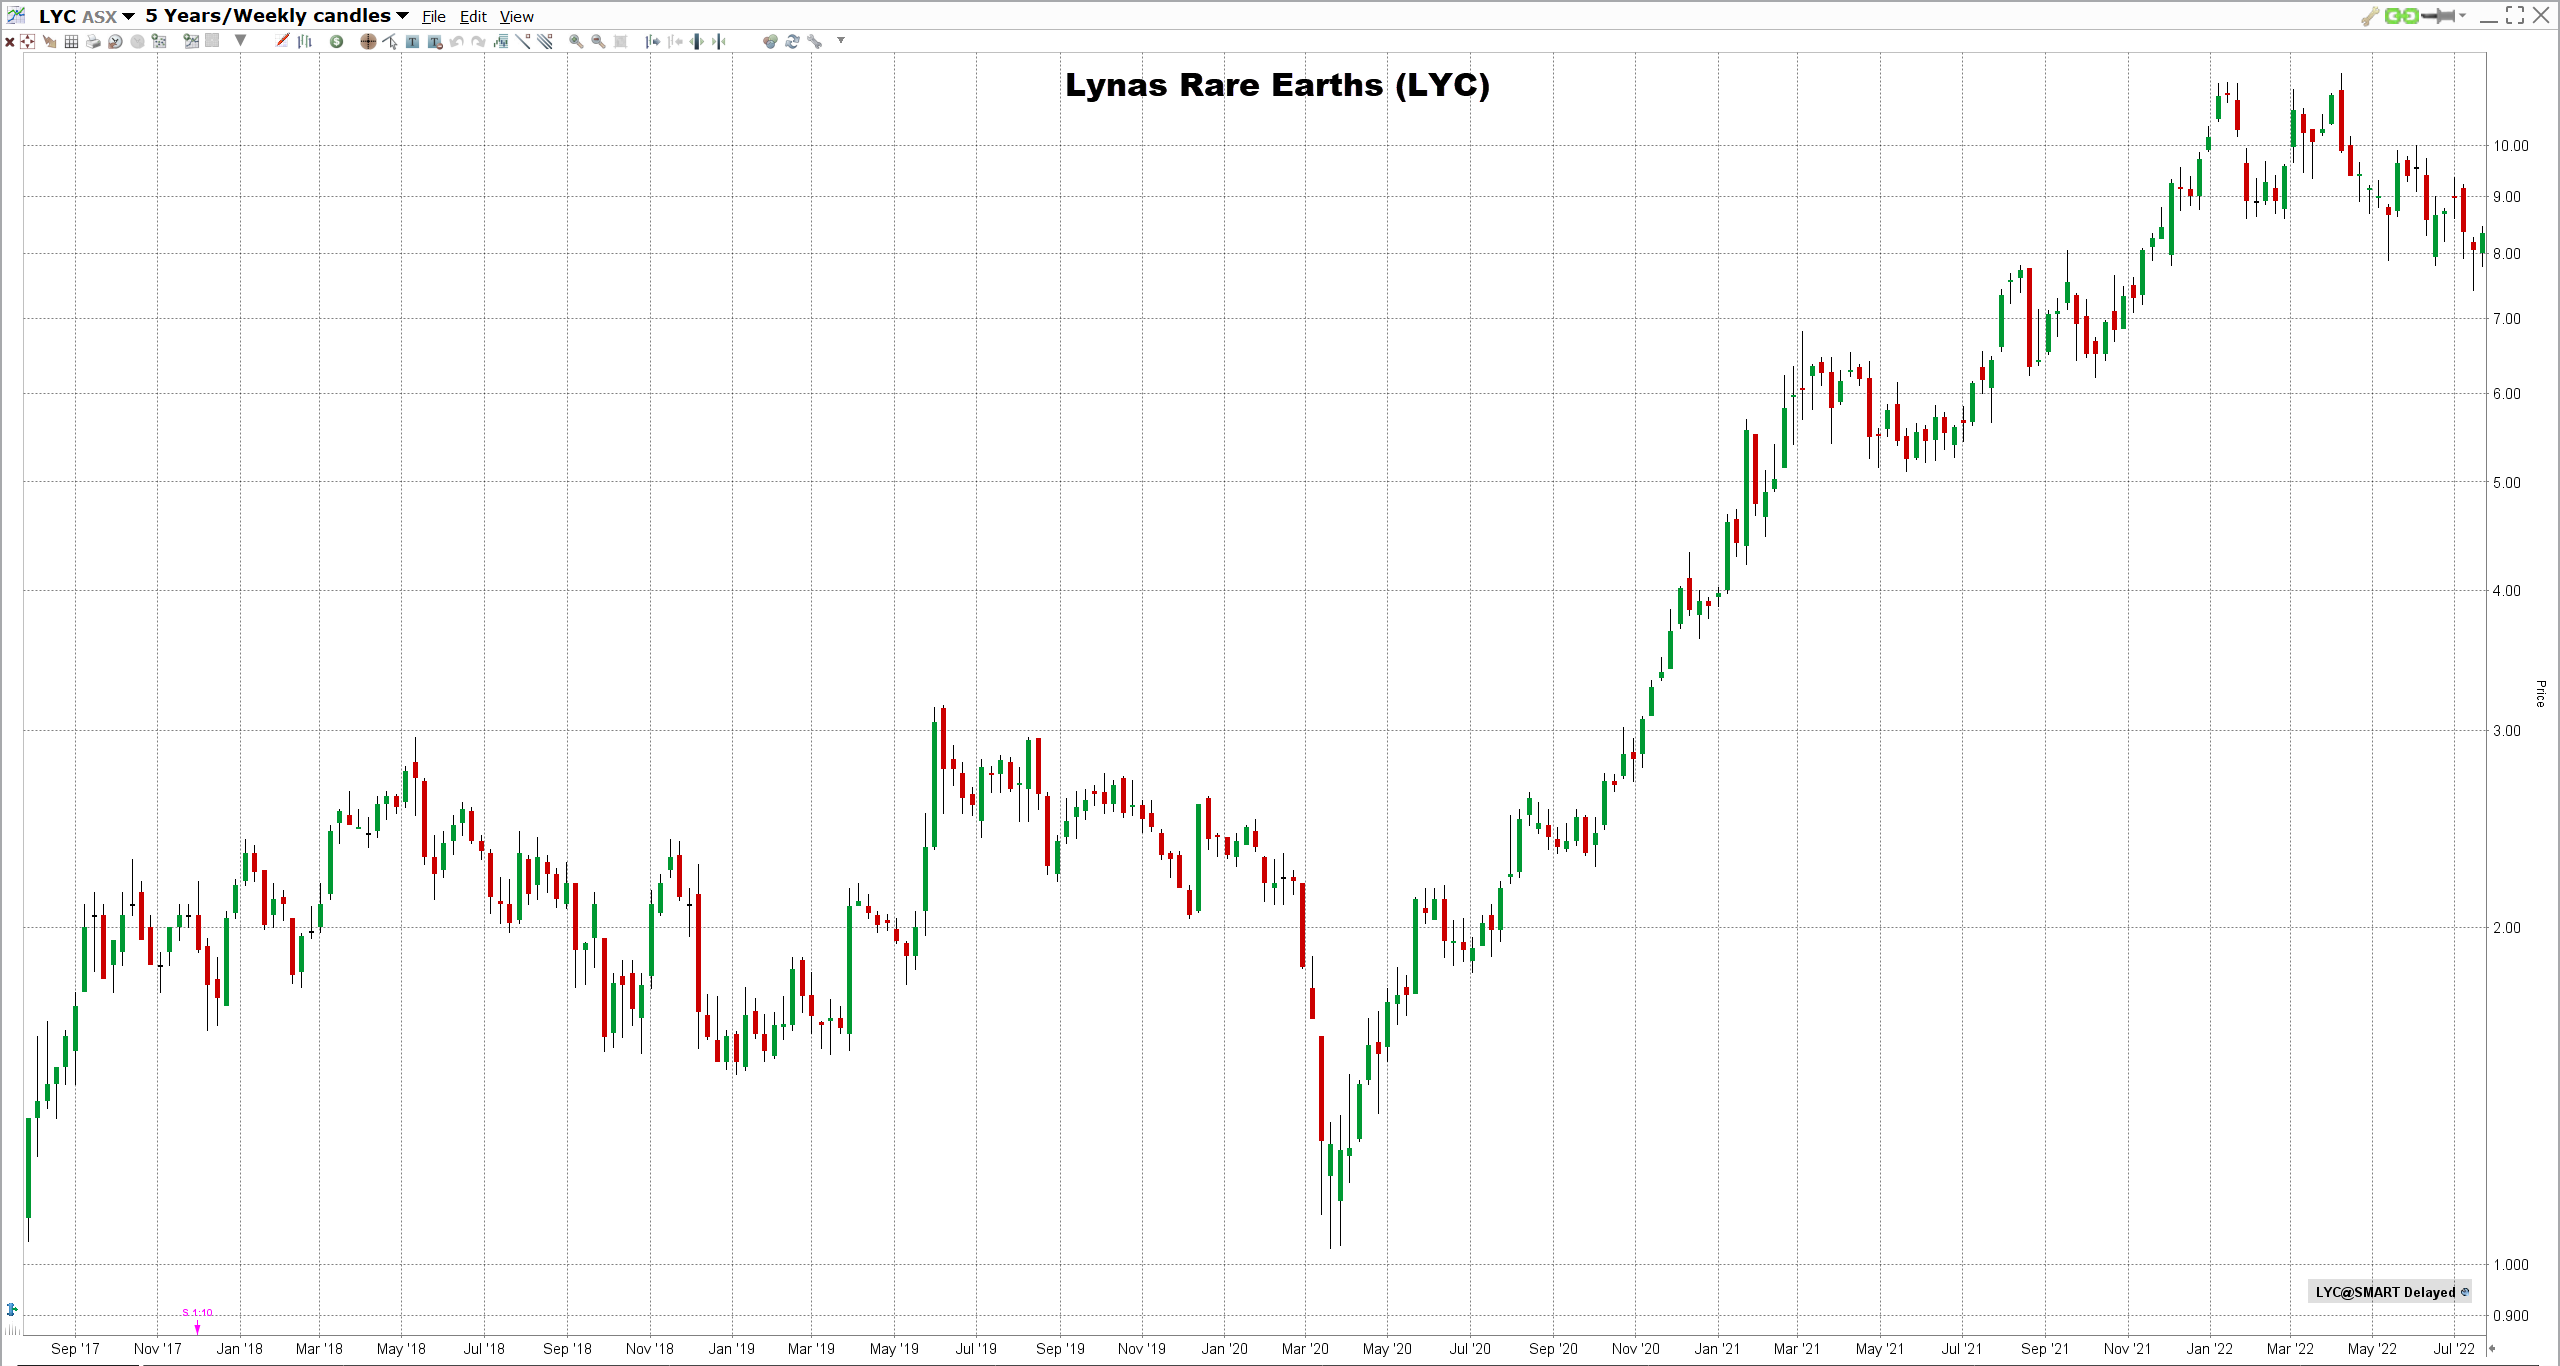Click the LYC@SMART Delayed label

click(2384, 1292)
